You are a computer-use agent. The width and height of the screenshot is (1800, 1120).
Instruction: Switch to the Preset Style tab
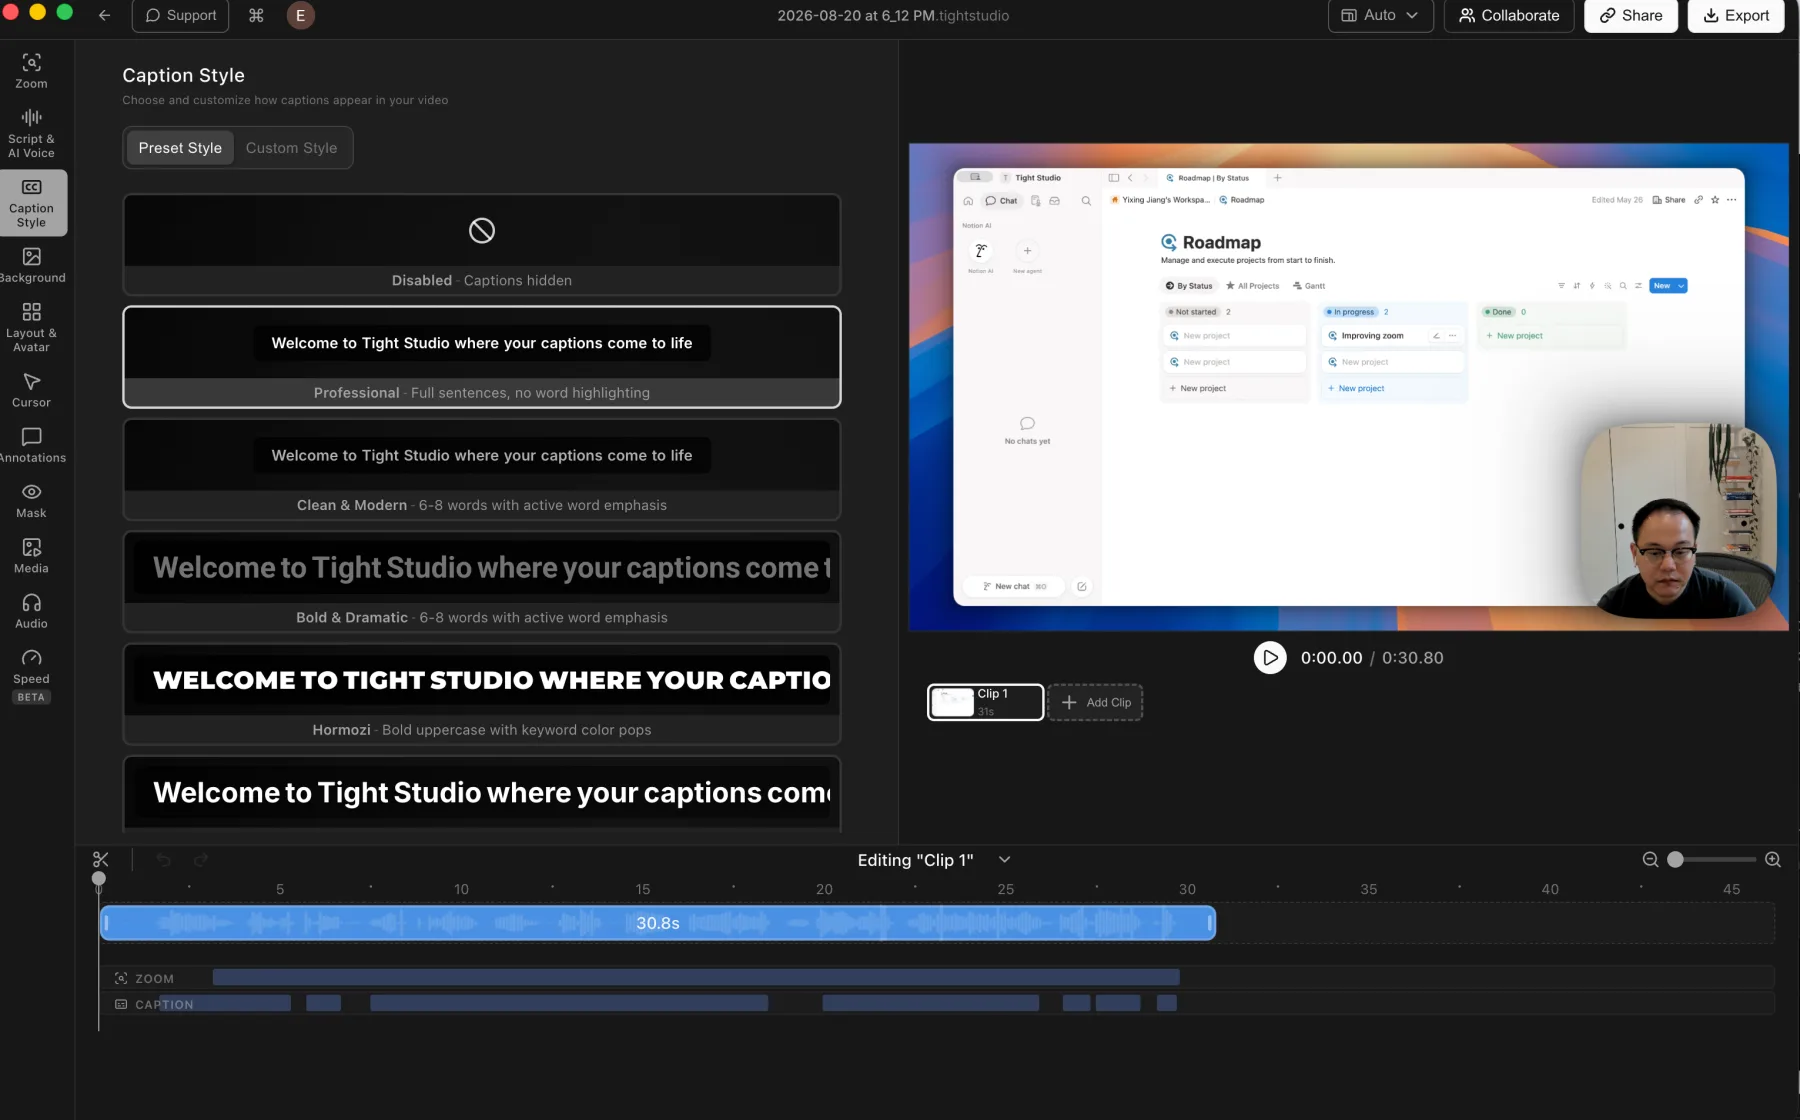point(180,148)
